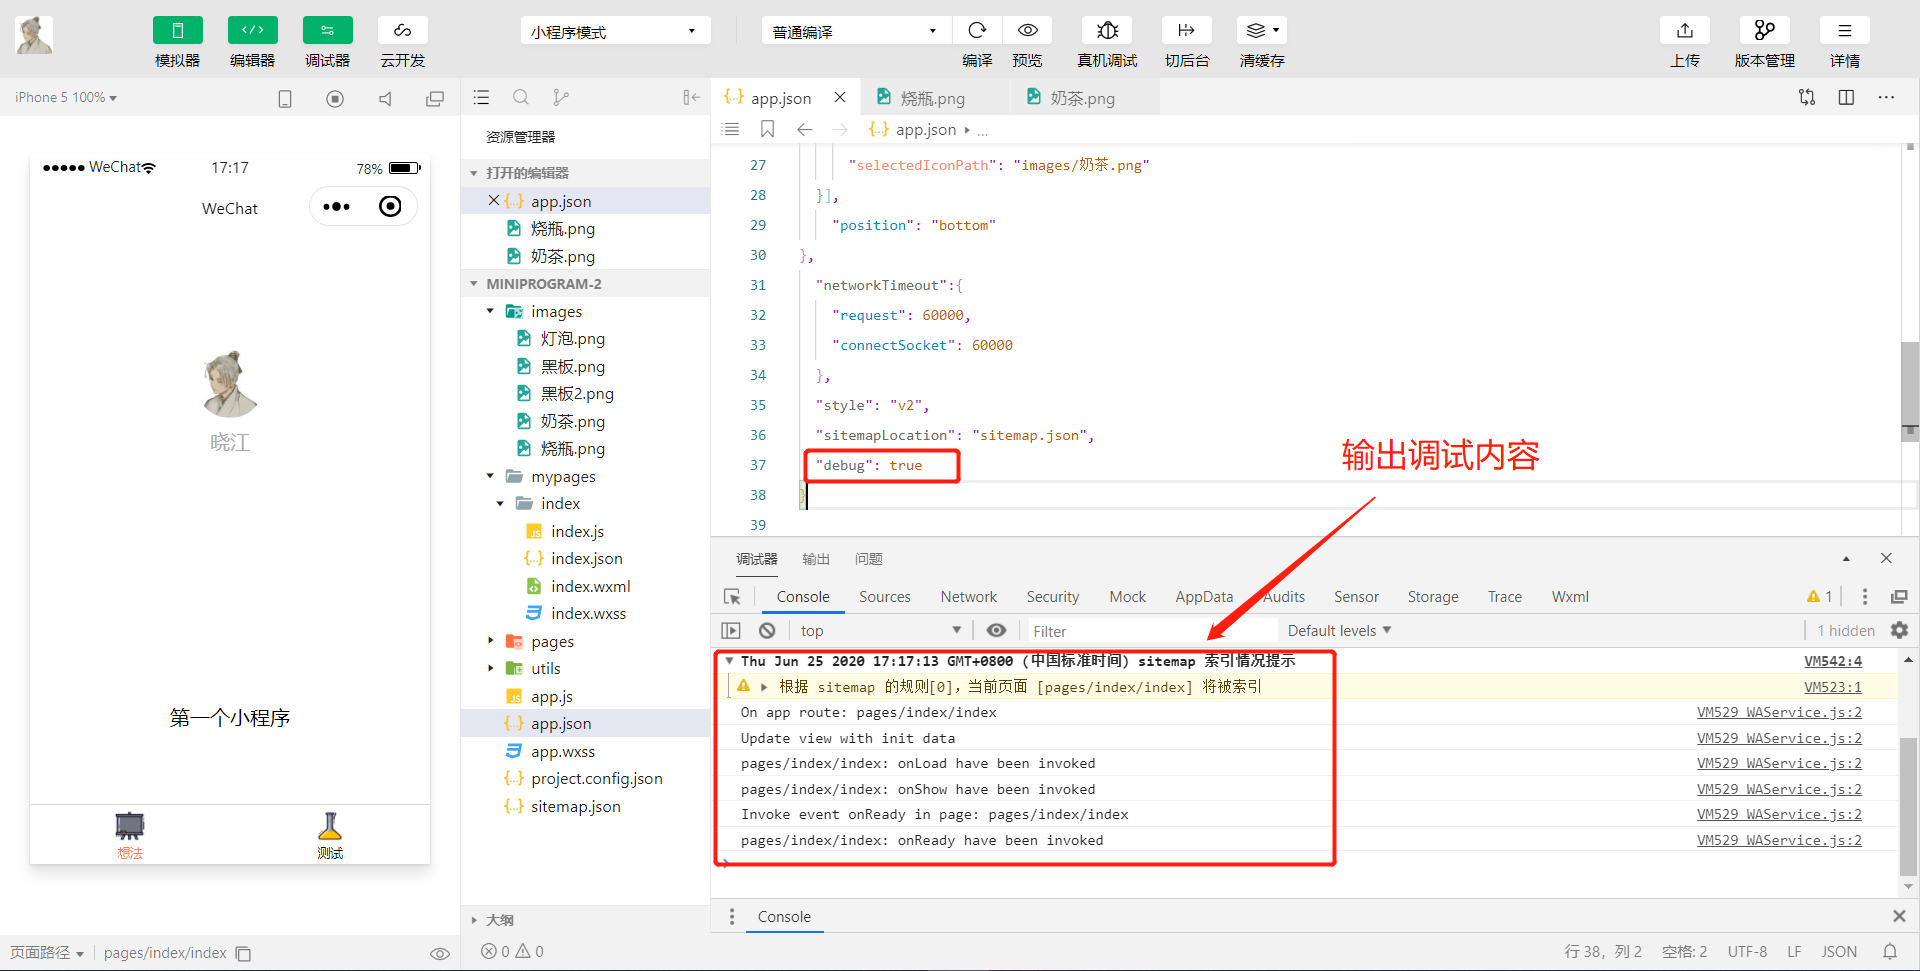Click the inspect element picker icon

[732, 597]
